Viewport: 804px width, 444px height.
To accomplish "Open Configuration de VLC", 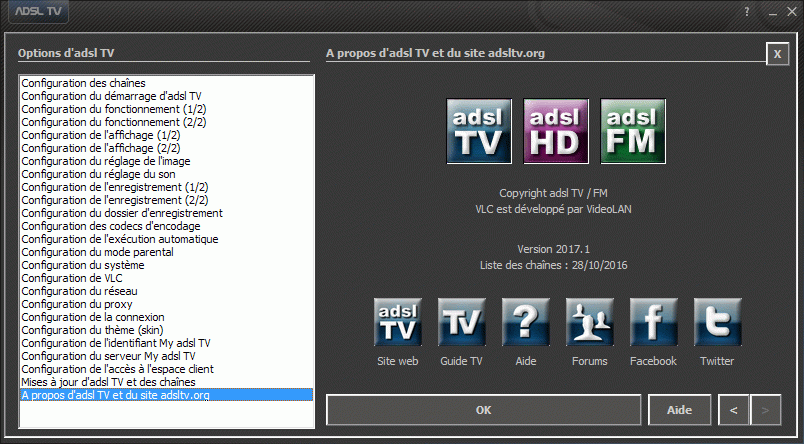I will tap(166, 278).
